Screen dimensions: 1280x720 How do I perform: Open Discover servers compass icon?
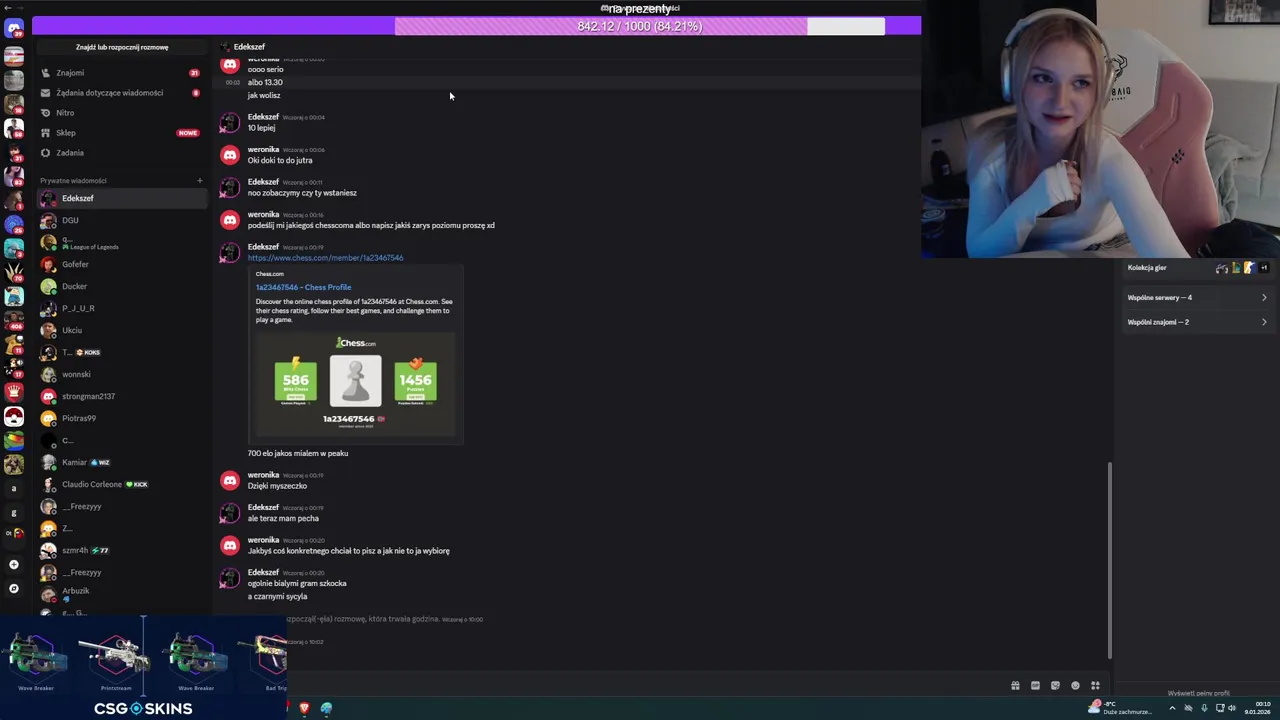pos(14,588)
